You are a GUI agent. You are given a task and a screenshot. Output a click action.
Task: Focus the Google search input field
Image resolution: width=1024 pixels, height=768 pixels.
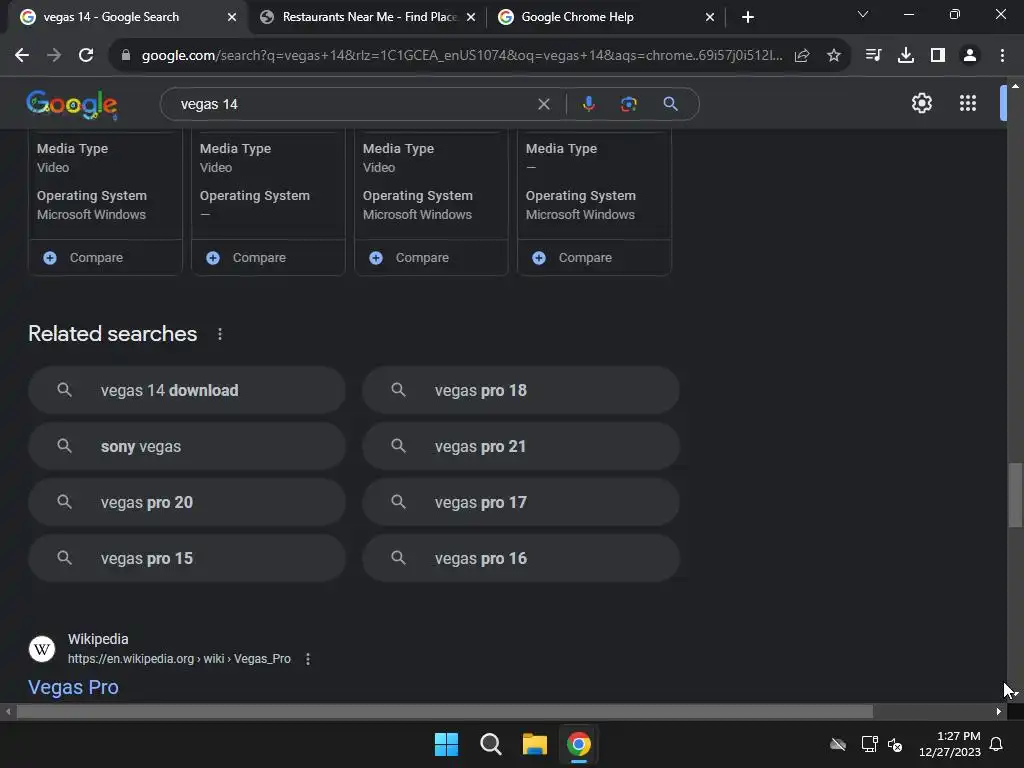coord(353,104)
